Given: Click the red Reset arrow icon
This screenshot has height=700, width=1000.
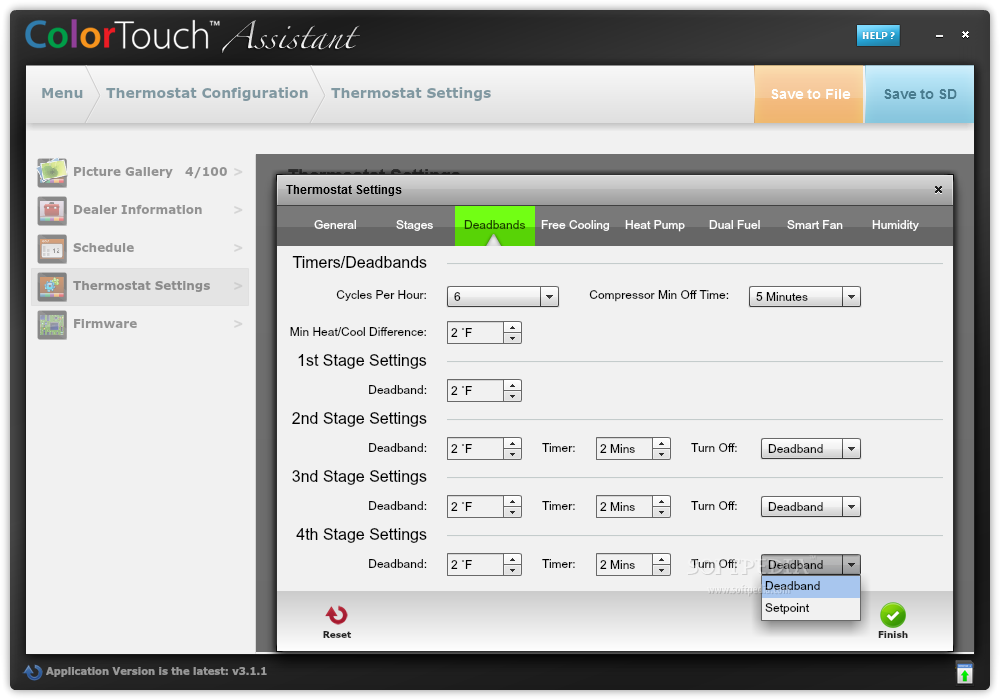Looking at the screenshot, I should coord(337,615).
